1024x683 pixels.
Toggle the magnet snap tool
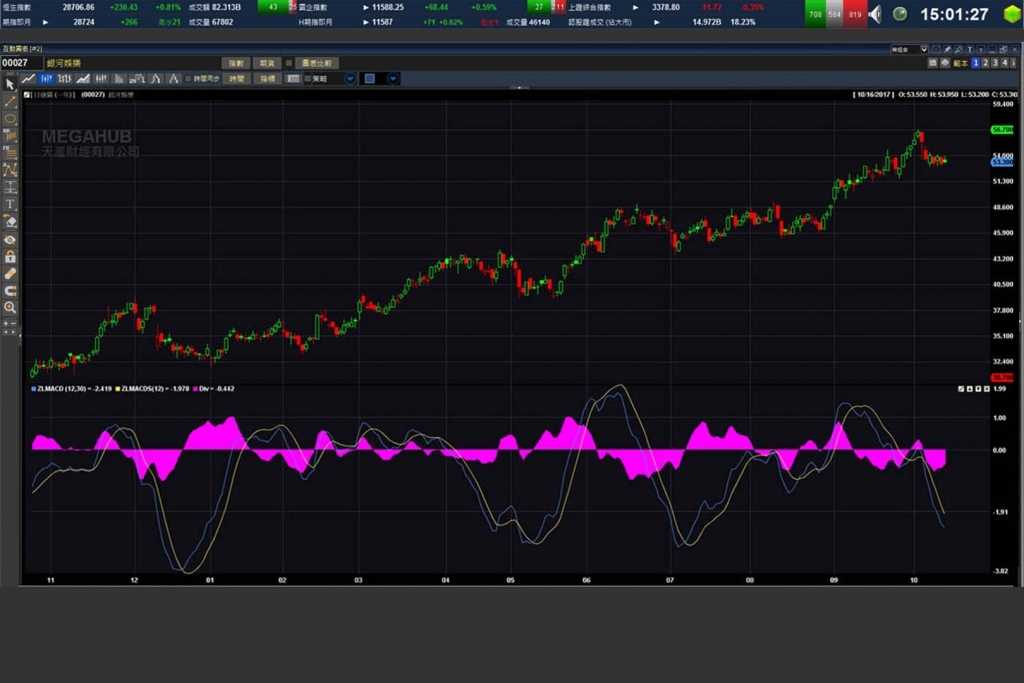pyautogui.click(x=10, y=291)
